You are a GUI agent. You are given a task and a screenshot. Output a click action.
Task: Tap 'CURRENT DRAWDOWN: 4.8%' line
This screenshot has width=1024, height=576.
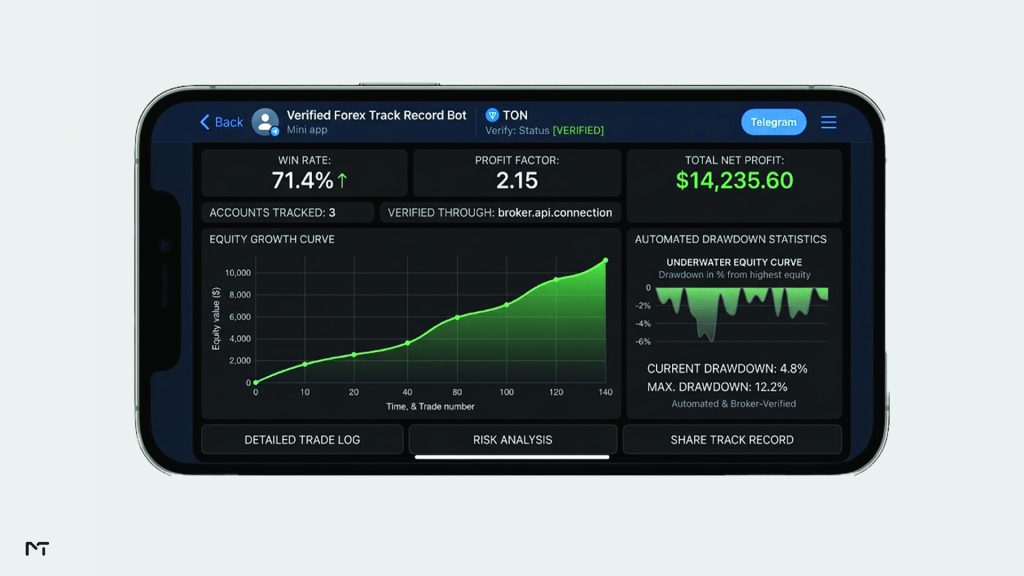click(727, 368)
